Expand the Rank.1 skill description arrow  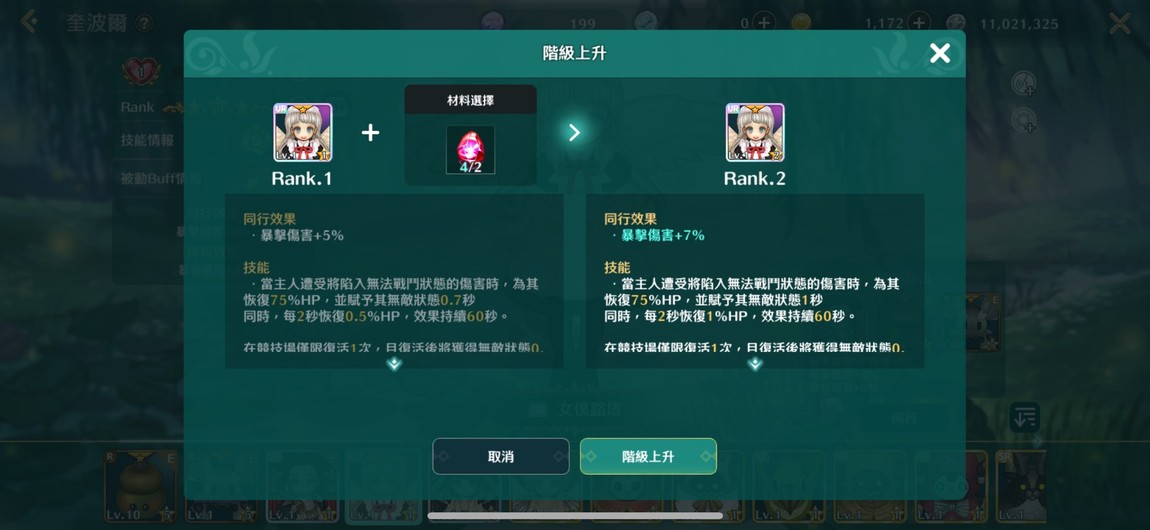(x=395, y=364)
